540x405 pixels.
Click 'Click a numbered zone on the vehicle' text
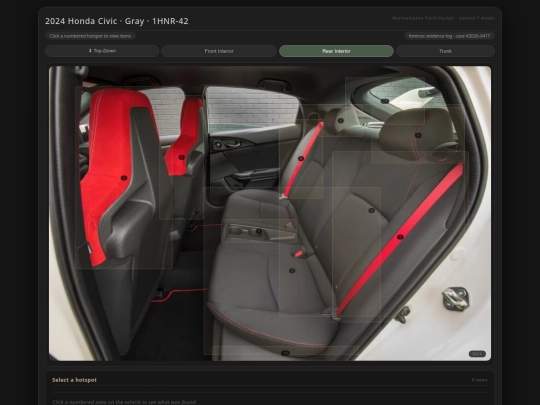pos(124,402)
